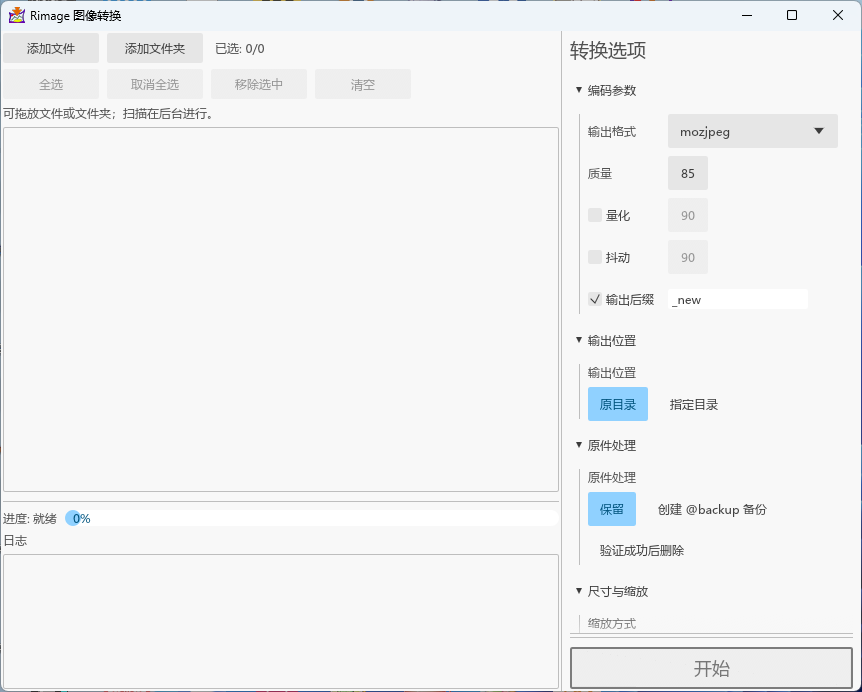
Task: Minimize the Rimage window
Action: (747, 15)
